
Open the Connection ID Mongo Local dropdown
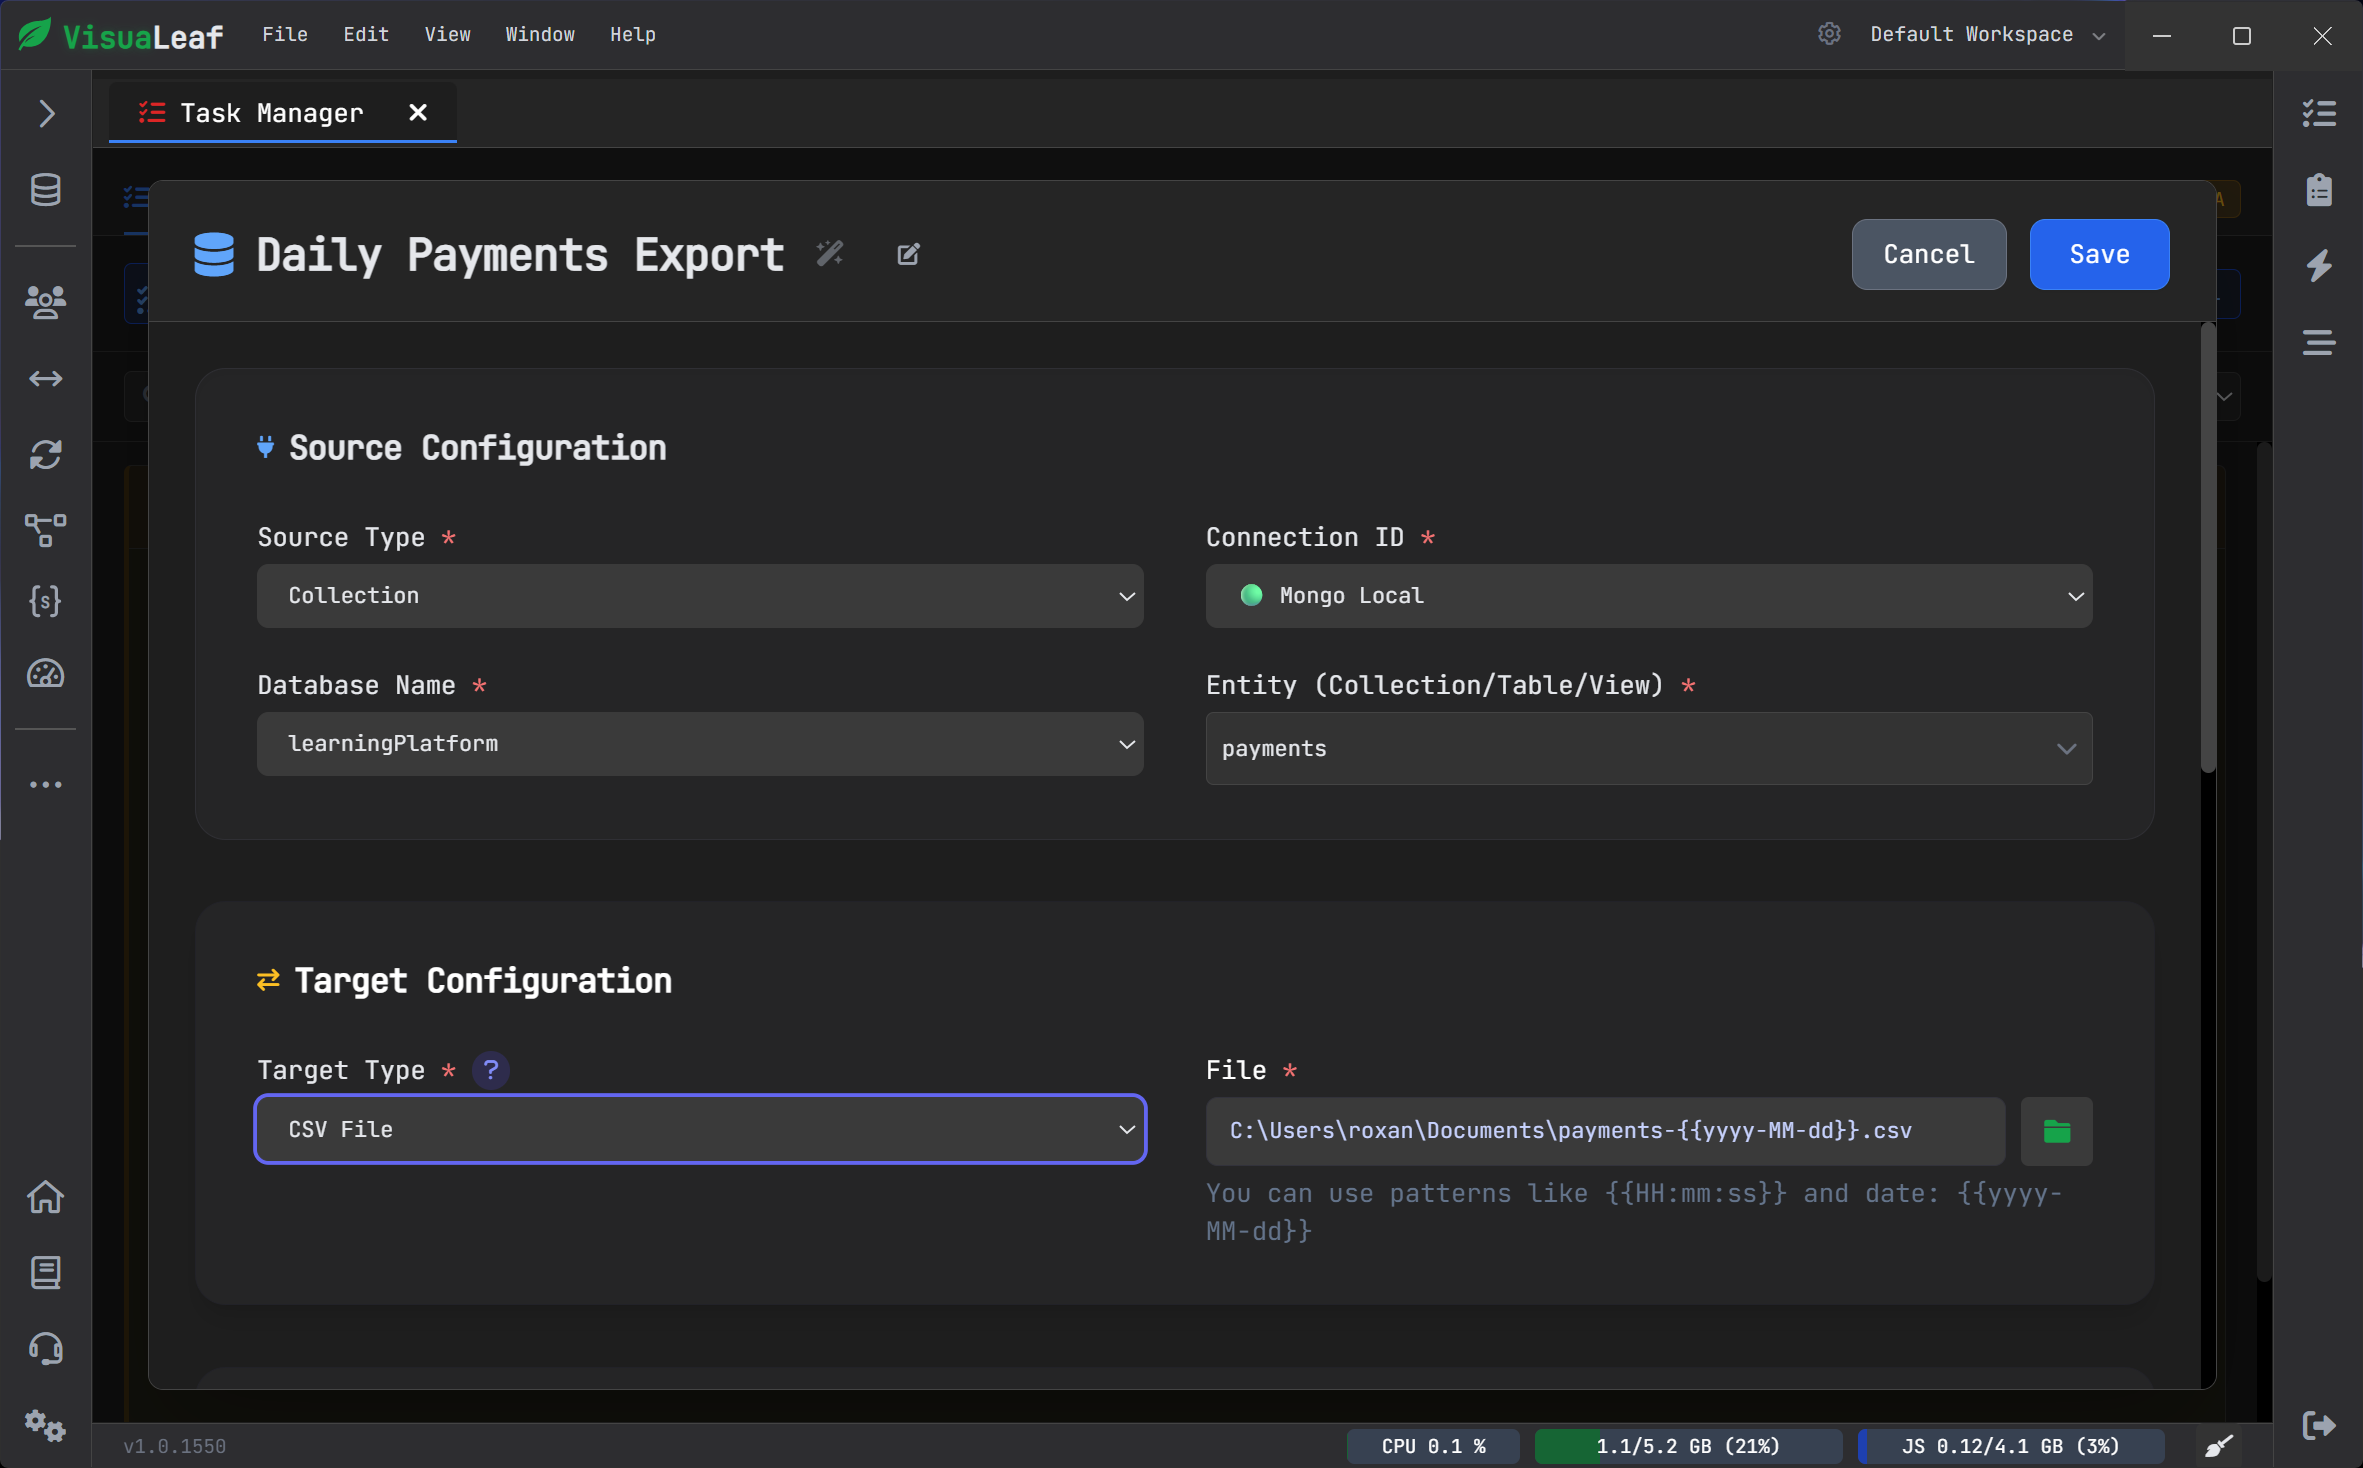(1648, 596)
